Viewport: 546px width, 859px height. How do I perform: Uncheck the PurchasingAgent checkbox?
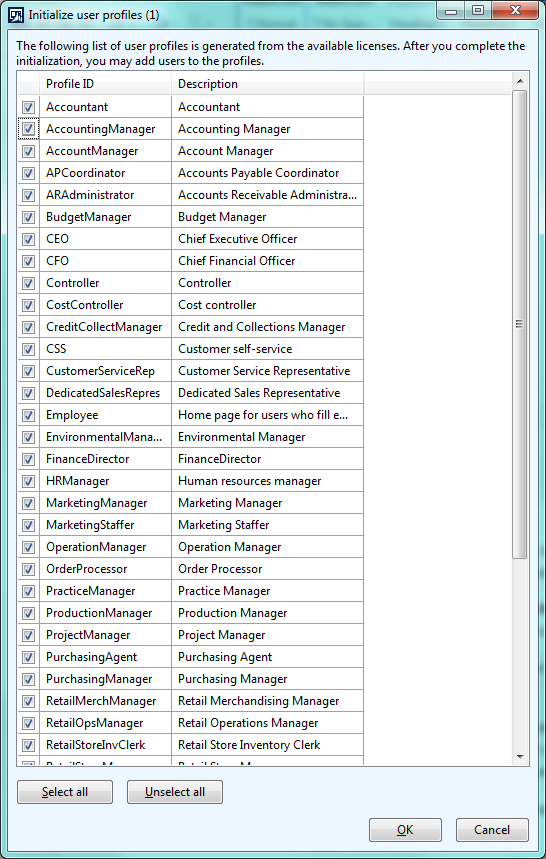coord(28,657)
